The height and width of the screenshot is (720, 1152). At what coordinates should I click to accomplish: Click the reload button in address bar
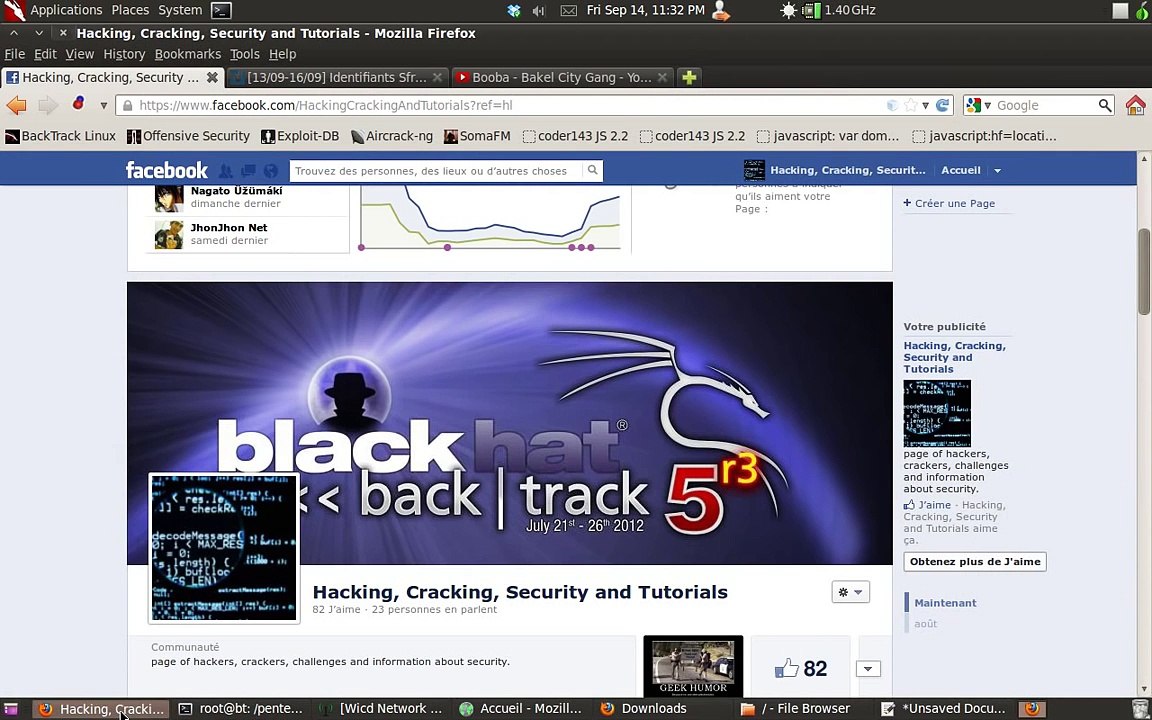click(943, 105)
